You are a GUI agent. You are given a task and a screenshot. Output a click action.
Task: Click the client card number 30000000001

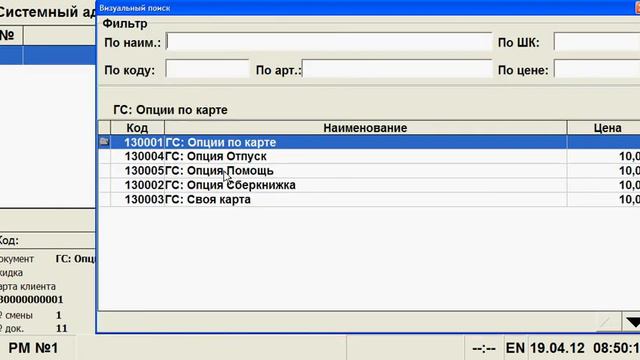(x=31, y=299)
